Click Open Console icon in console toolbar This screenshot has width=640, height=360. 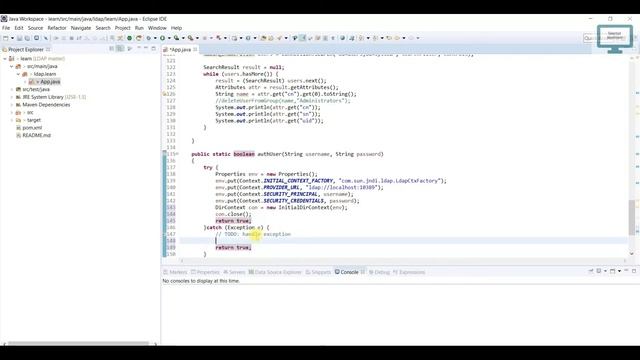pyautogui.click(x=613, y=271)
